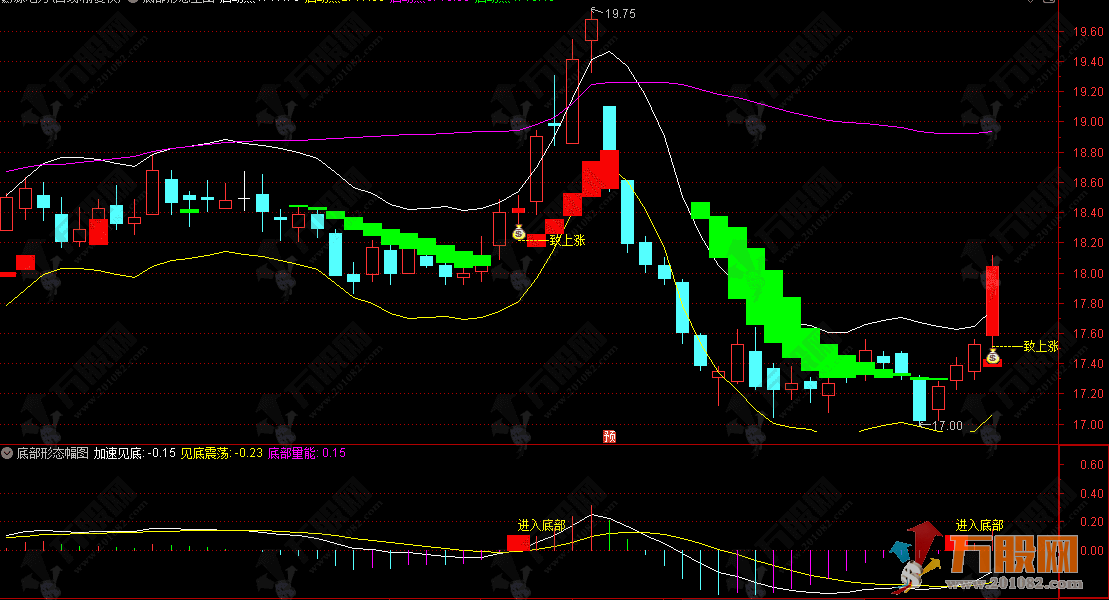
Task: Click the magenta 底部量能 indicator label
Action: [x=291, y=453]
